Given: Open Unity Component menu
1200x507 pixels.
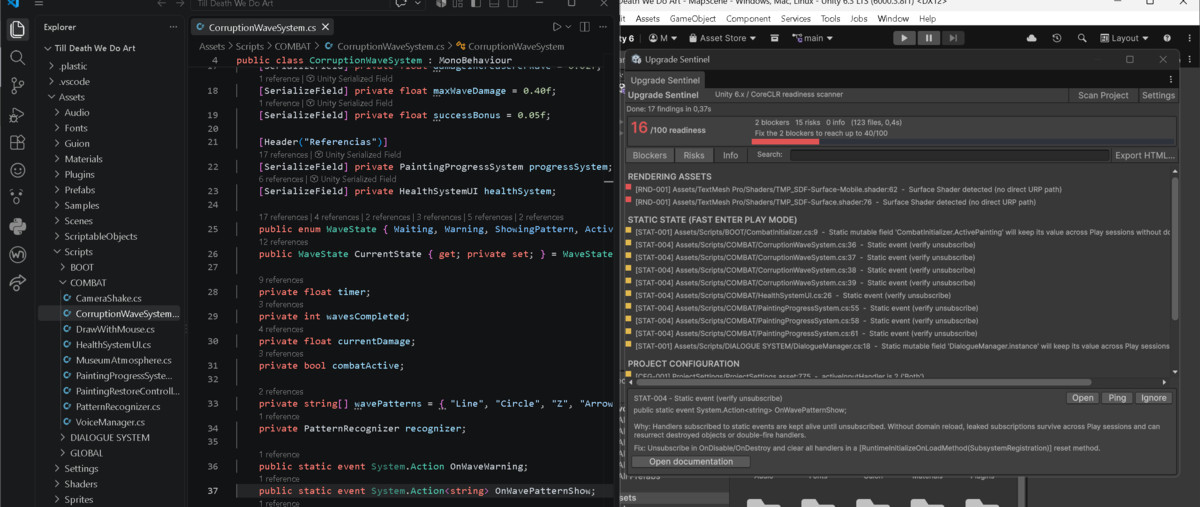Looking at the screenshot, I should pyautogui.click(x=748, y=19).
